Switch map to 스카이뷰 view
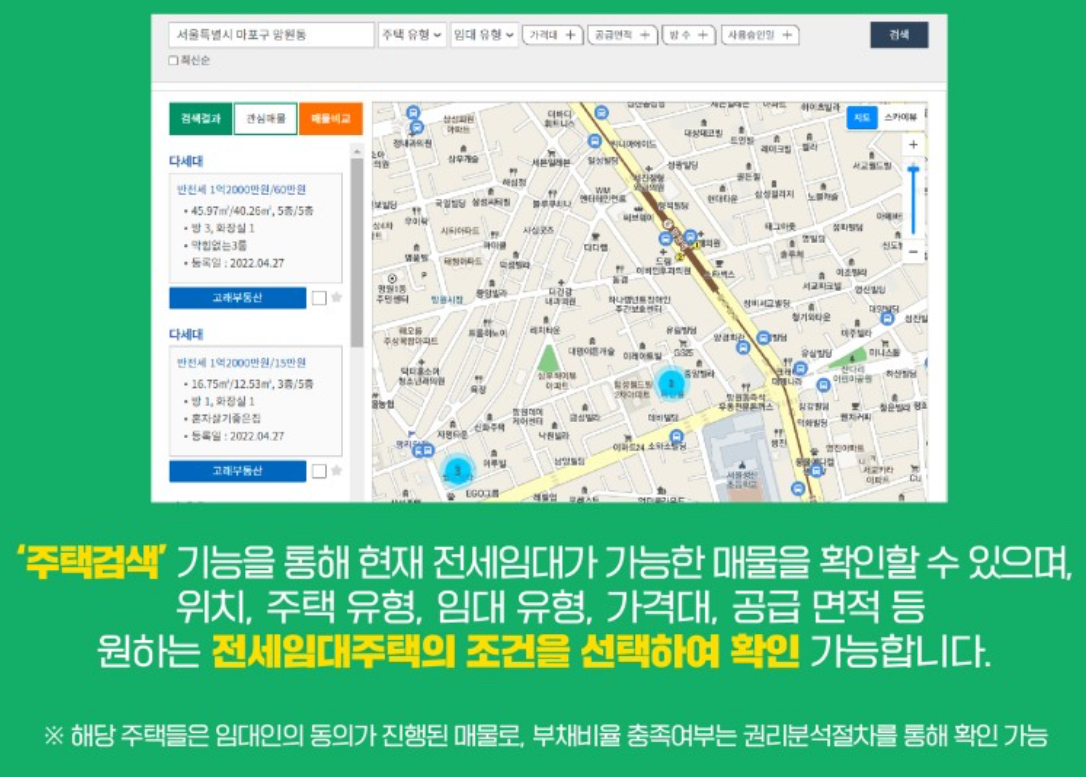 [900, 118]
